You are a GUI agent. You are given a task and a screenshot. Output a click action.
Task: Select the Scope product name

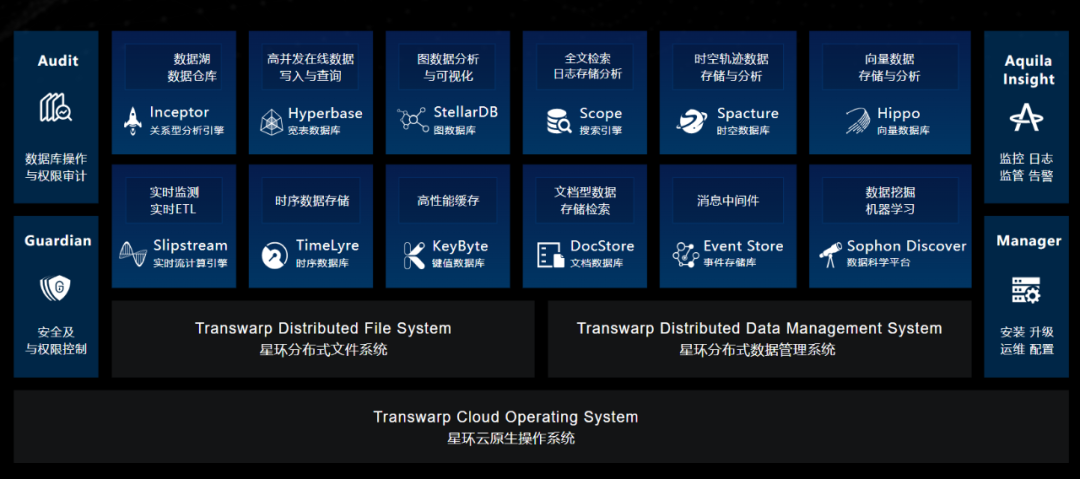coord(601,114)
